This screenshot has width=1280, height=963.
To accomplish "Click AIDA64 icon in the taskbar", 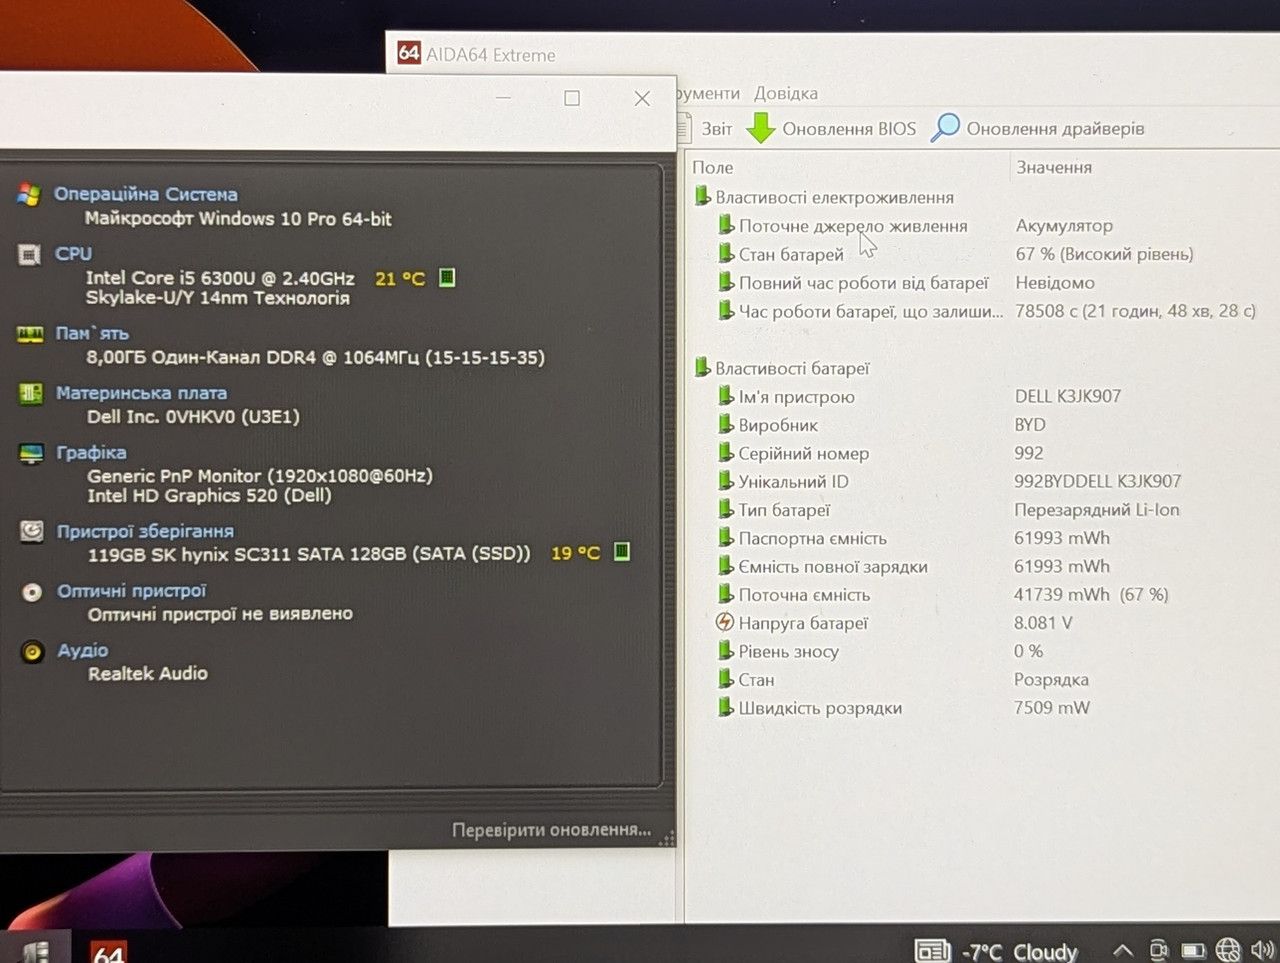I will (x=108, y=951).
